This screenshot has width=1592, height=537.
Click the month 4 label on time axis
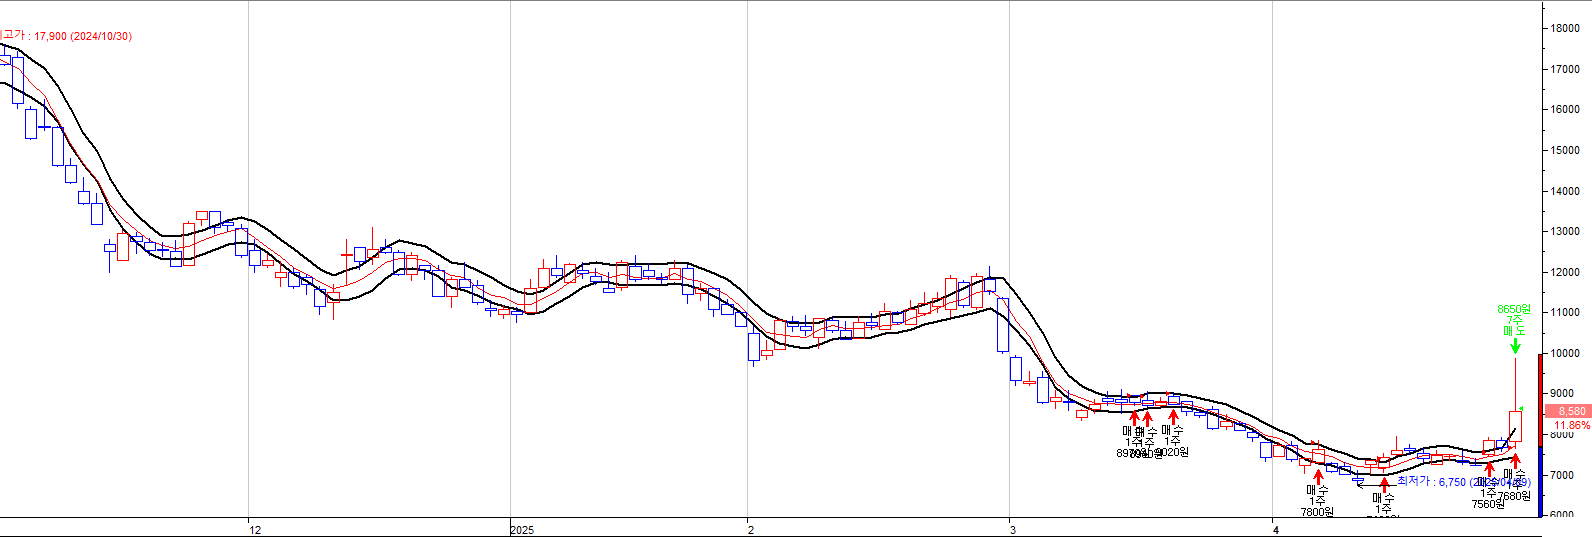(x=1276, y=530)
